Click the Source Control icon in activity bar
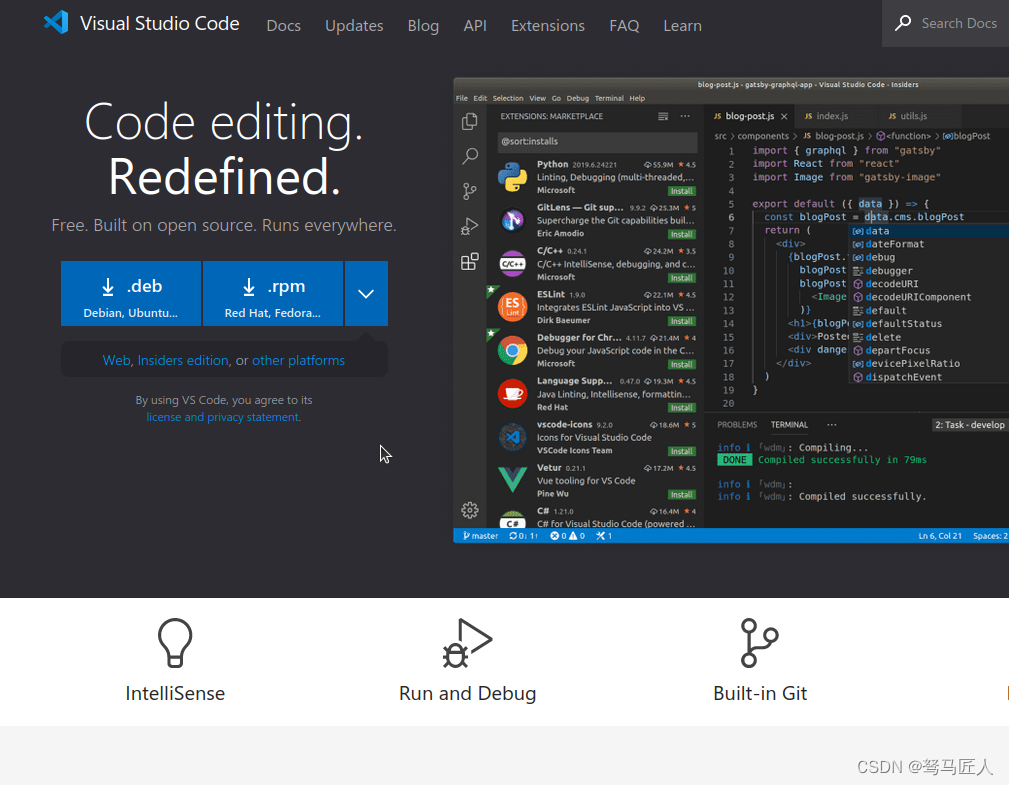 (x=470, y=191)
